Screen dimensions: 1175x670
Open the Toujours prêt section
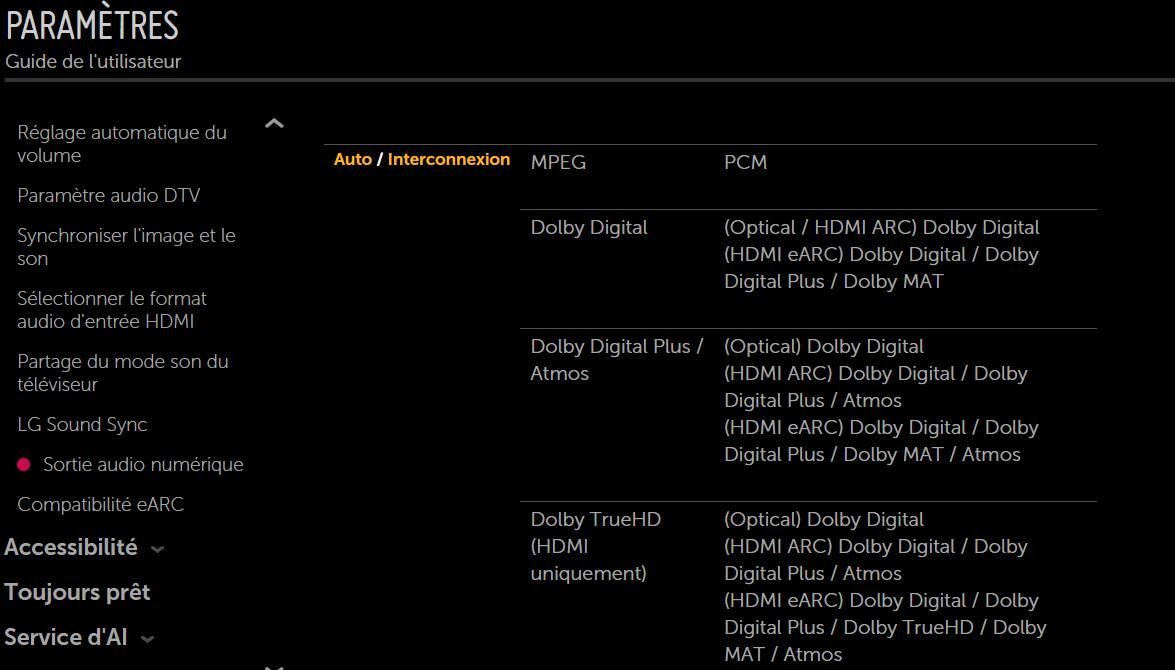[x=77, y=593]
